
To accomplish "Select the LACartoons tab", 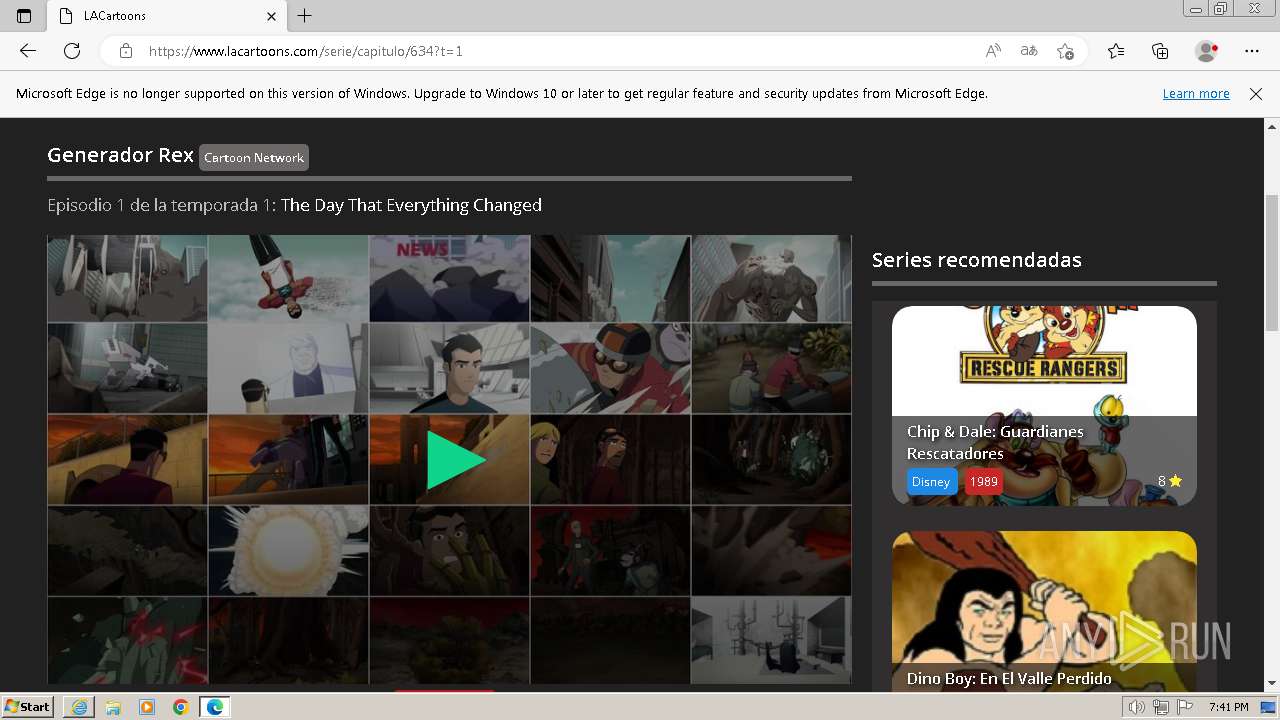I will point(167,16).
